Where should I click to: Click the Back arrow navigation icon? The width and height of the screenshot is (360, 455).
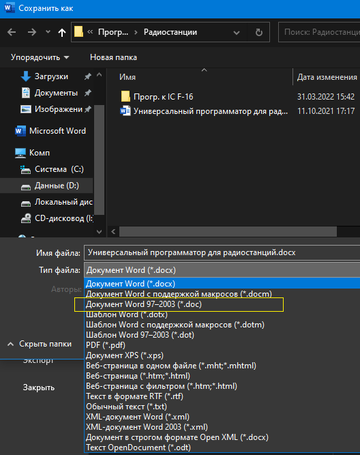[x=12, y=32]
